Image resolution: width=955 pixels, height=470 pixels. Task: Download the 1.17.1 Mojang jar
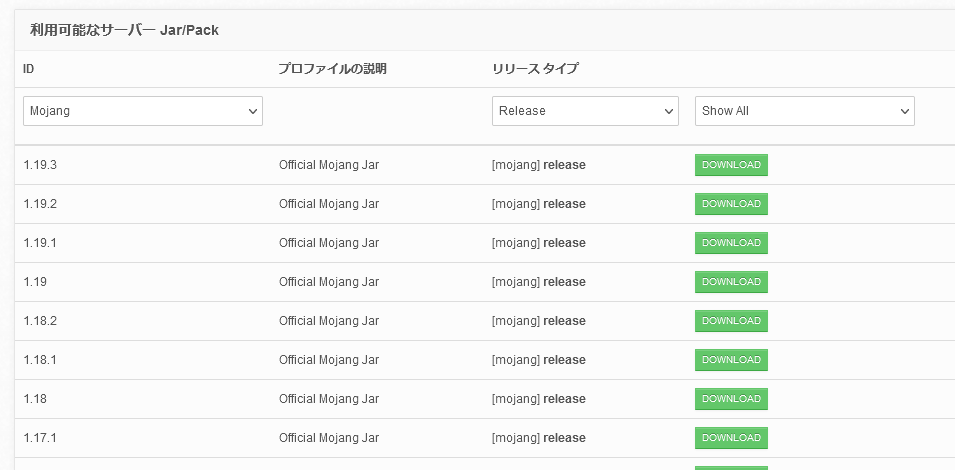click(731, 438)
